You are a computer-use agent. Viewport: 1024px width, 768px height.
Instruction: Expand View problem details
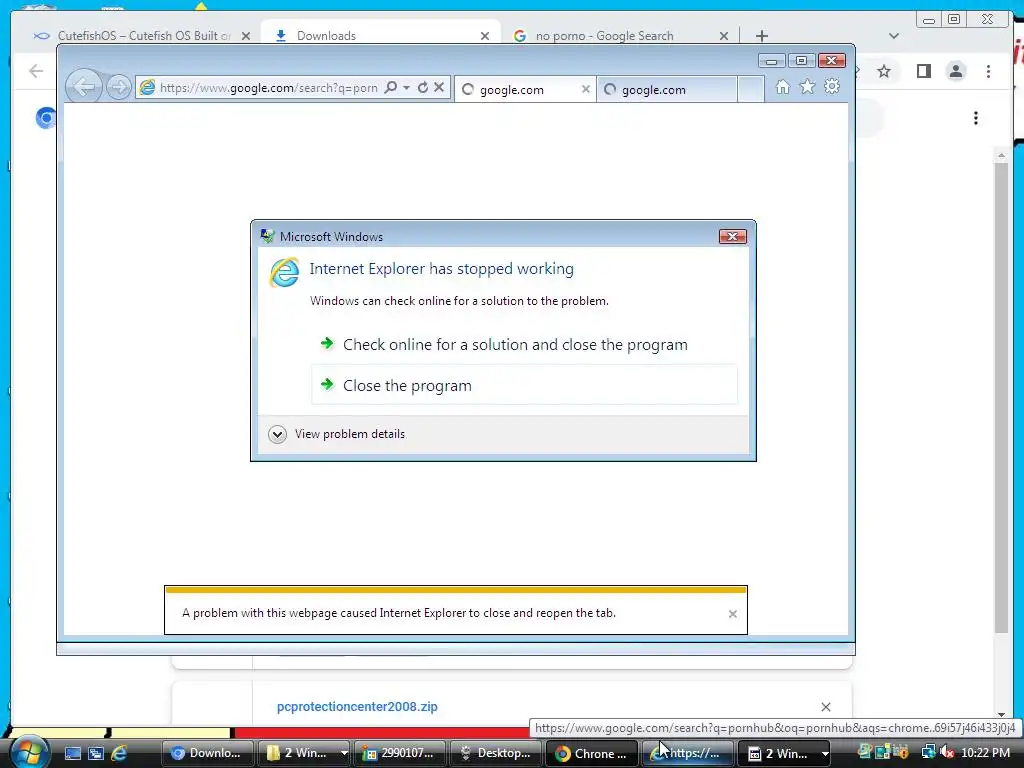337,434
